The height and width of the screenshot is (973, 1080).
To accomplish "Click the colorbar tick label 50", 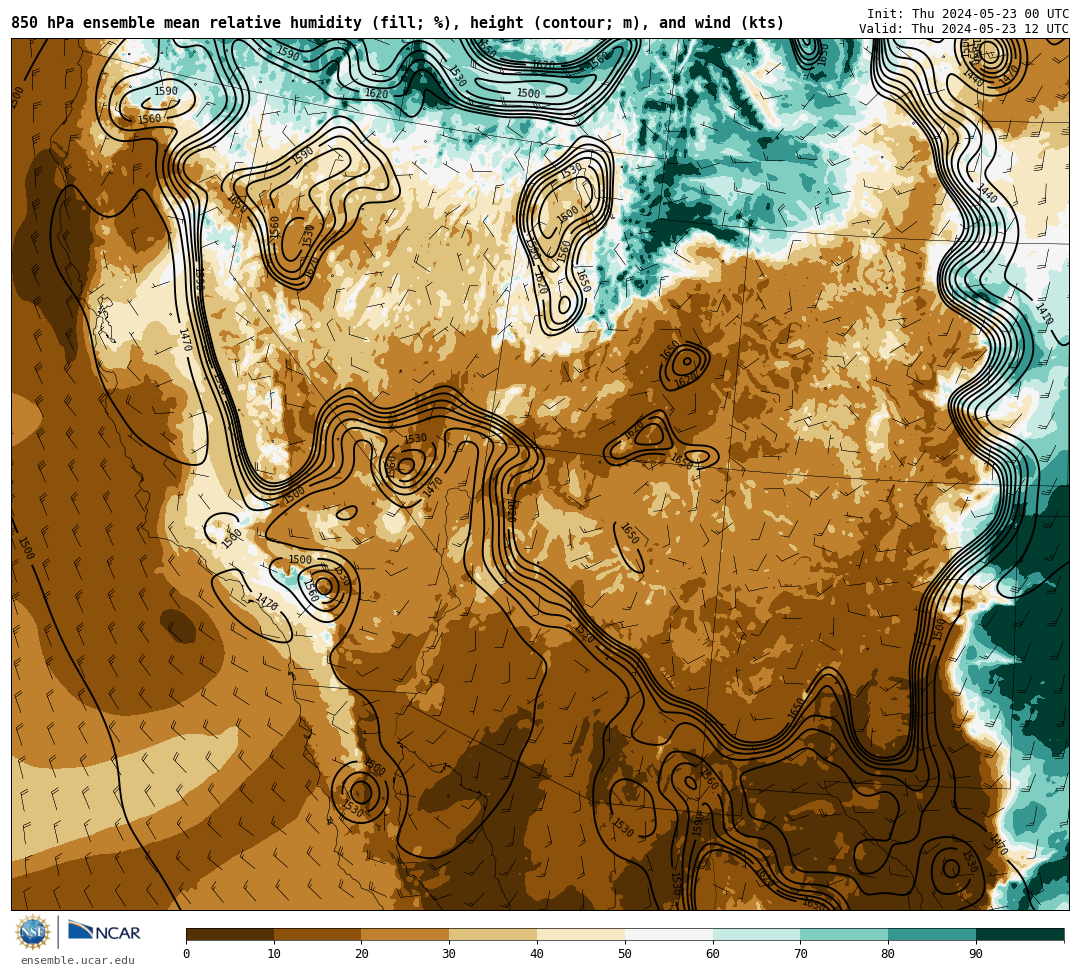I will pyautogui.click(x=625, y=954).
